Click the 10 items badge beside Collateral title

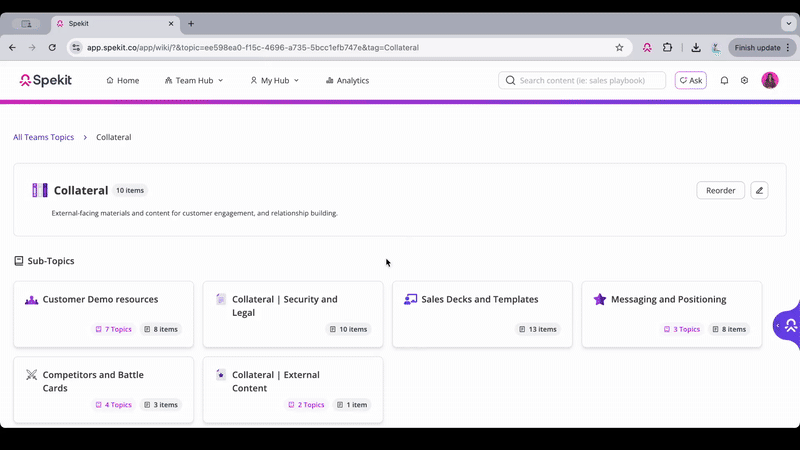coord(130,190)
